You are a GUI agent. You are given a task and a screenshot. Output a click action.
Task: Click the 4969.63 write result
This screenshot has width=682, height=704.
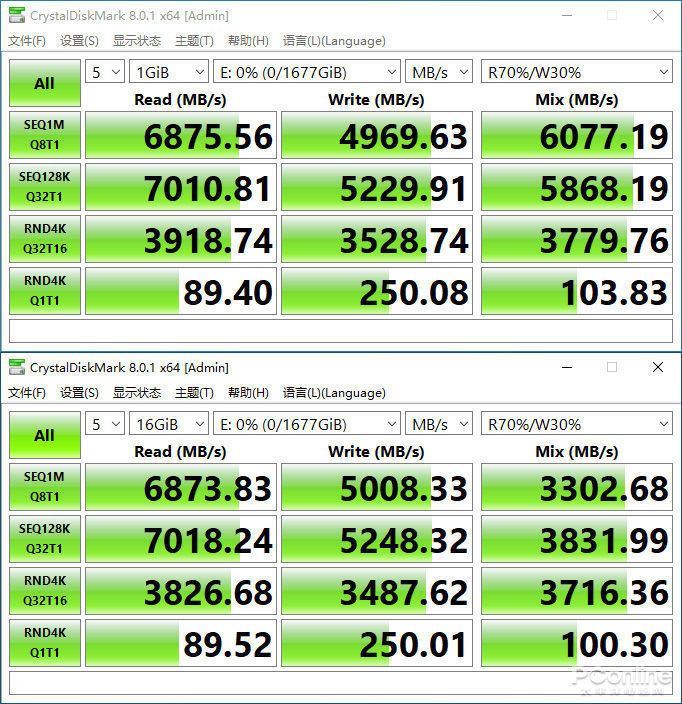(377, 135)
